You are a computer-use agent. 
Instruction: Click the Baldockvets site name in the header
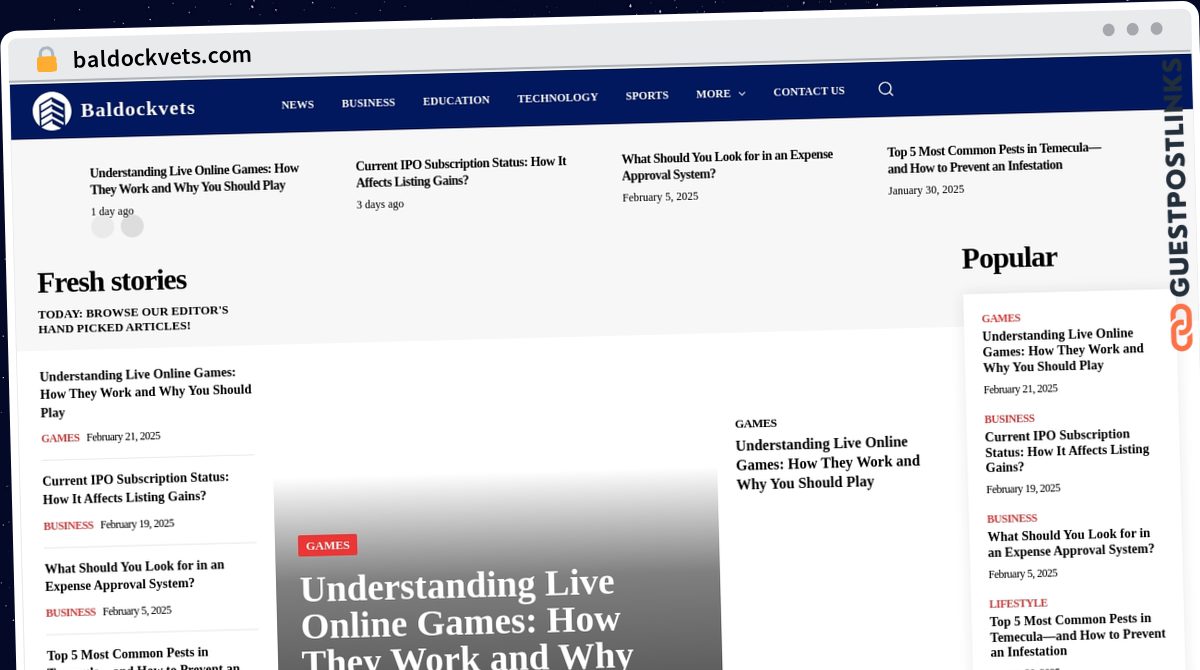[x=138, y=109]
